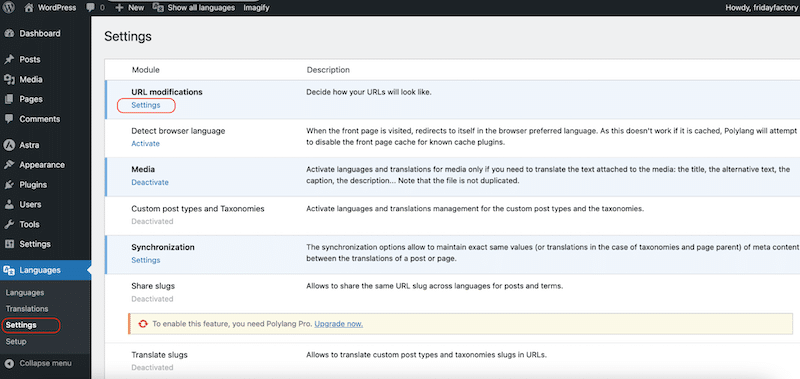Open URL modifications Settings link

[x=146, y=105]
